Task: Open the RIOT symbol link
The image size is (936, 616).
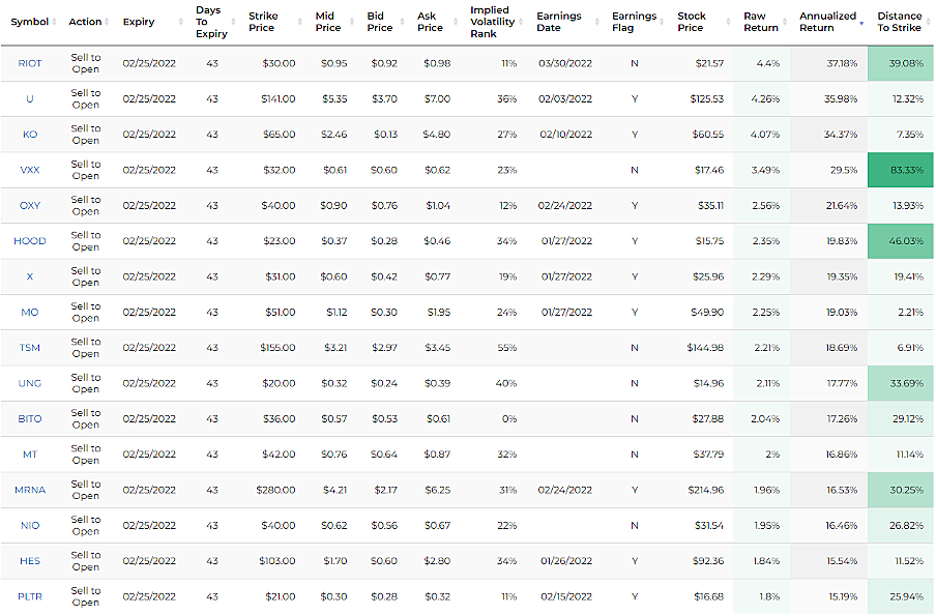Action: pyautogui.click(x=30, y=63)
